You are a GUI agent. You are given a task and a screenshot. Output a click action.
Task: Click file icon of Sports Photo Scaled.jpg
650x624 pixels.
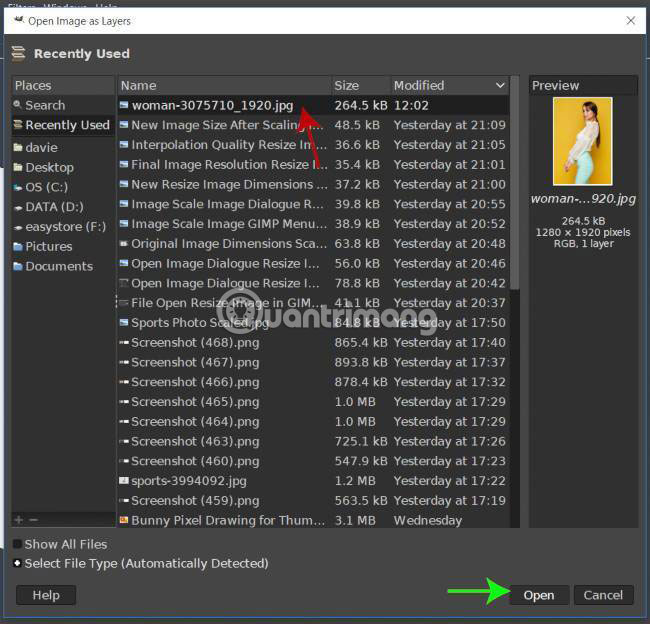[124, 322]
